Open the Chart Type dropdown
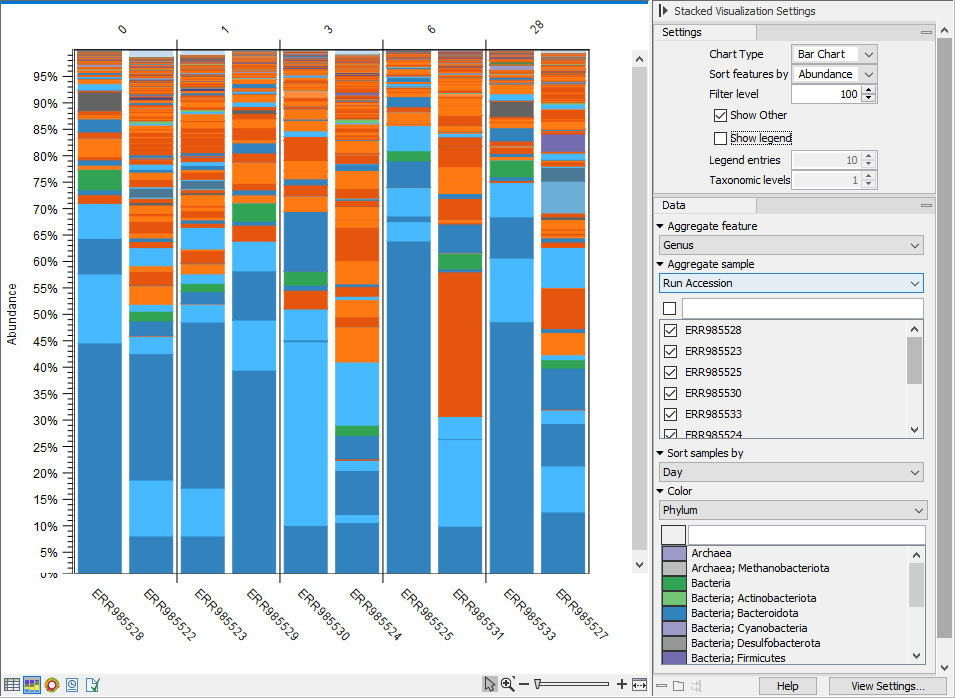Image resolution: width=955 pixels, height=698 pixels. [833, 54]
